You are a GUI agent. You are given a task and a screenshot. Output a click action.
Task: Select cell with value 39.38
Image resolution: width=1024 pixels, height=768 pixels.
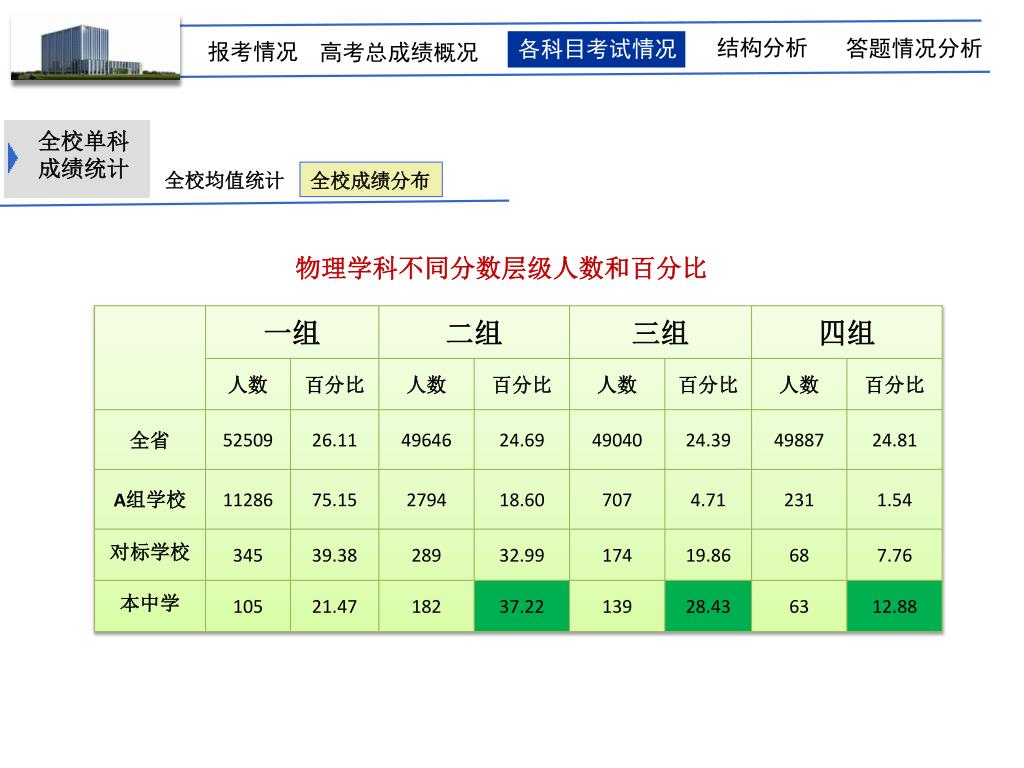(x=334, y=555)
